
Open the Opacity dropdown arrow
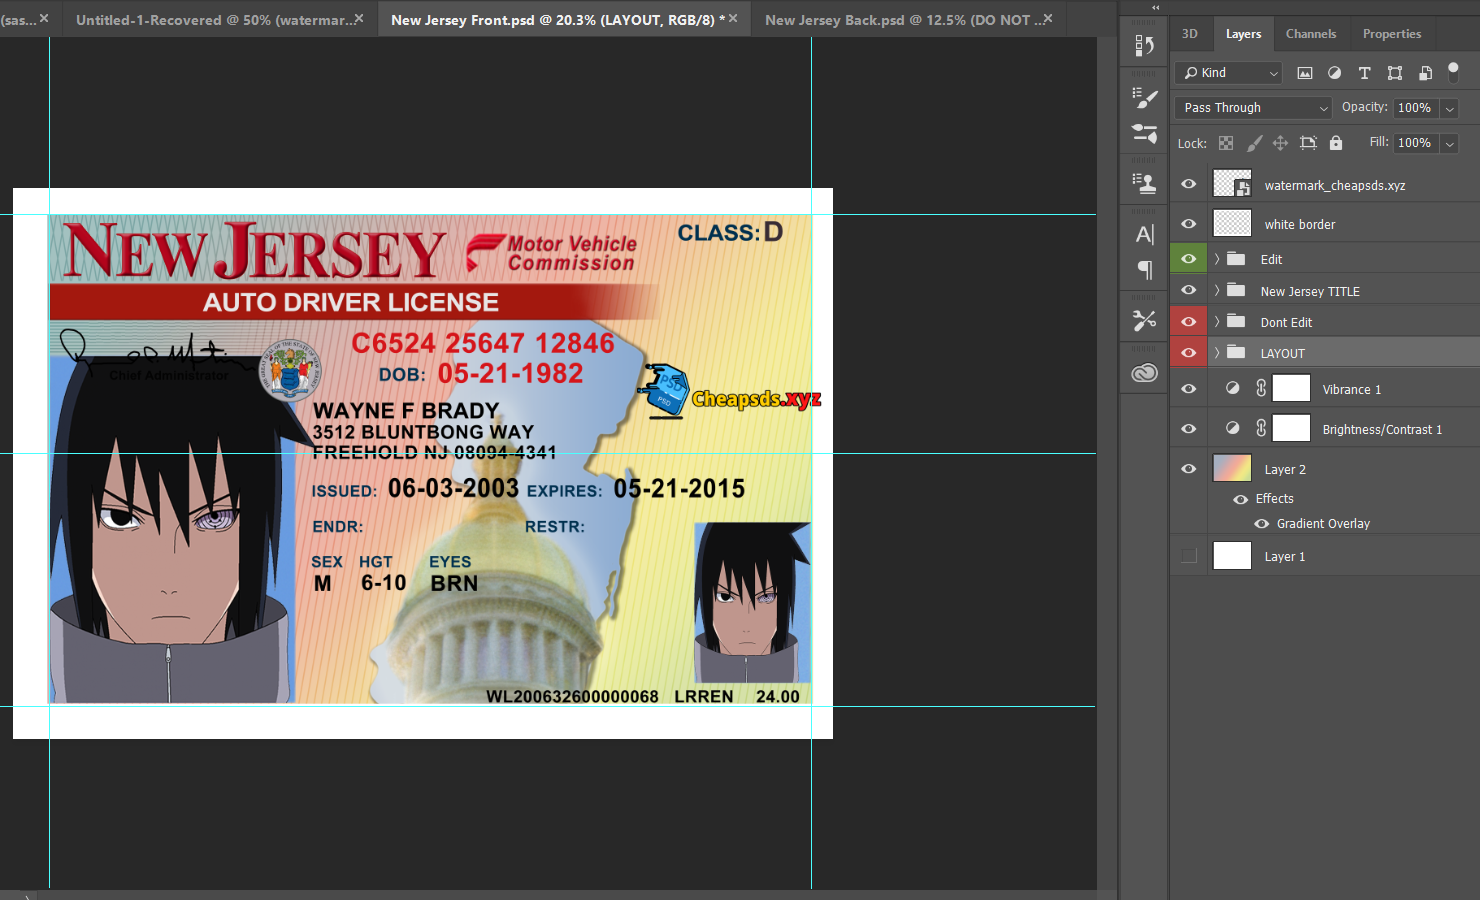pyautogui.click(x=1449, y=108)
